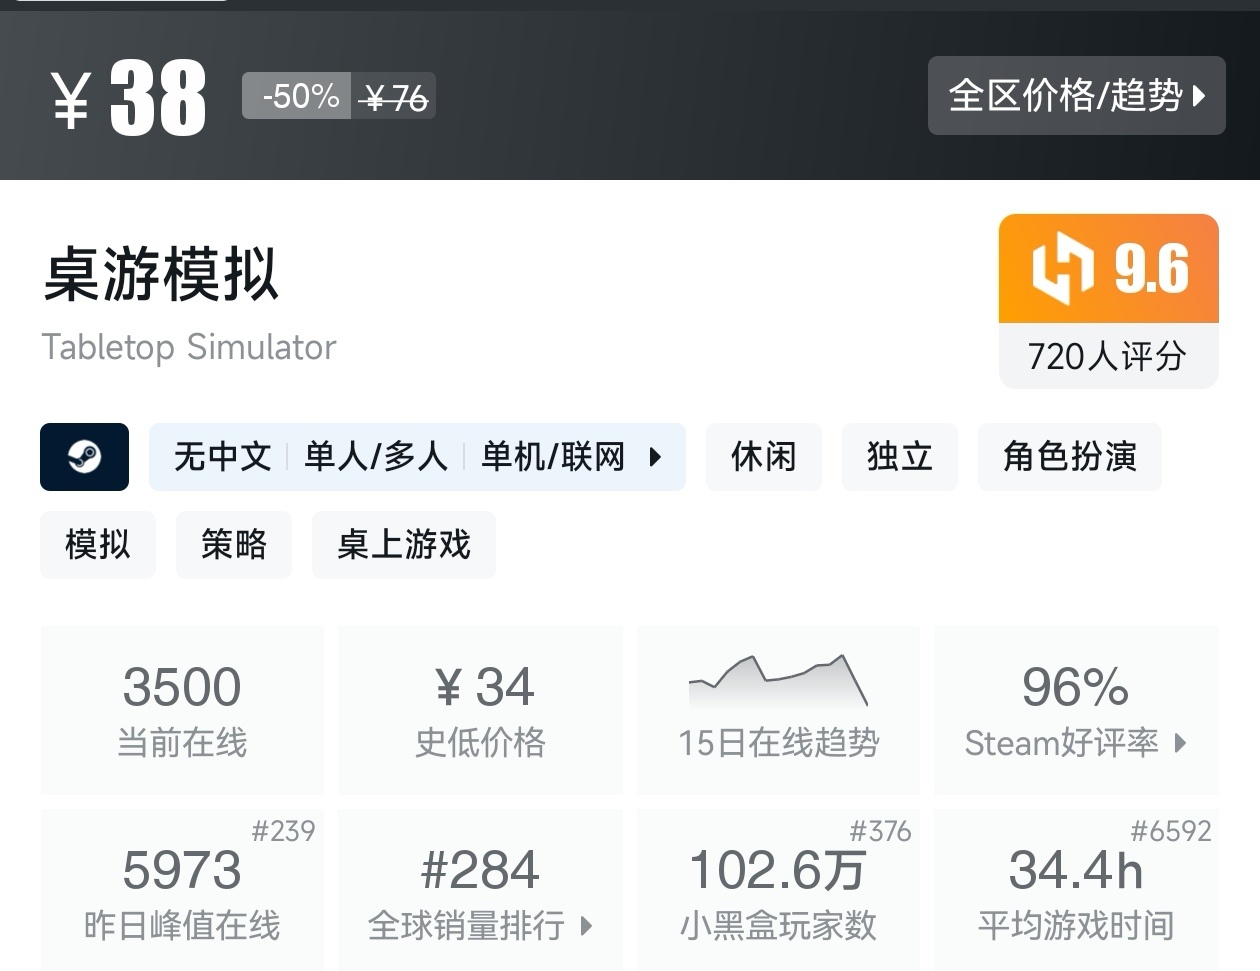Tap the 720人评分 rating count

pos(1108,356)
